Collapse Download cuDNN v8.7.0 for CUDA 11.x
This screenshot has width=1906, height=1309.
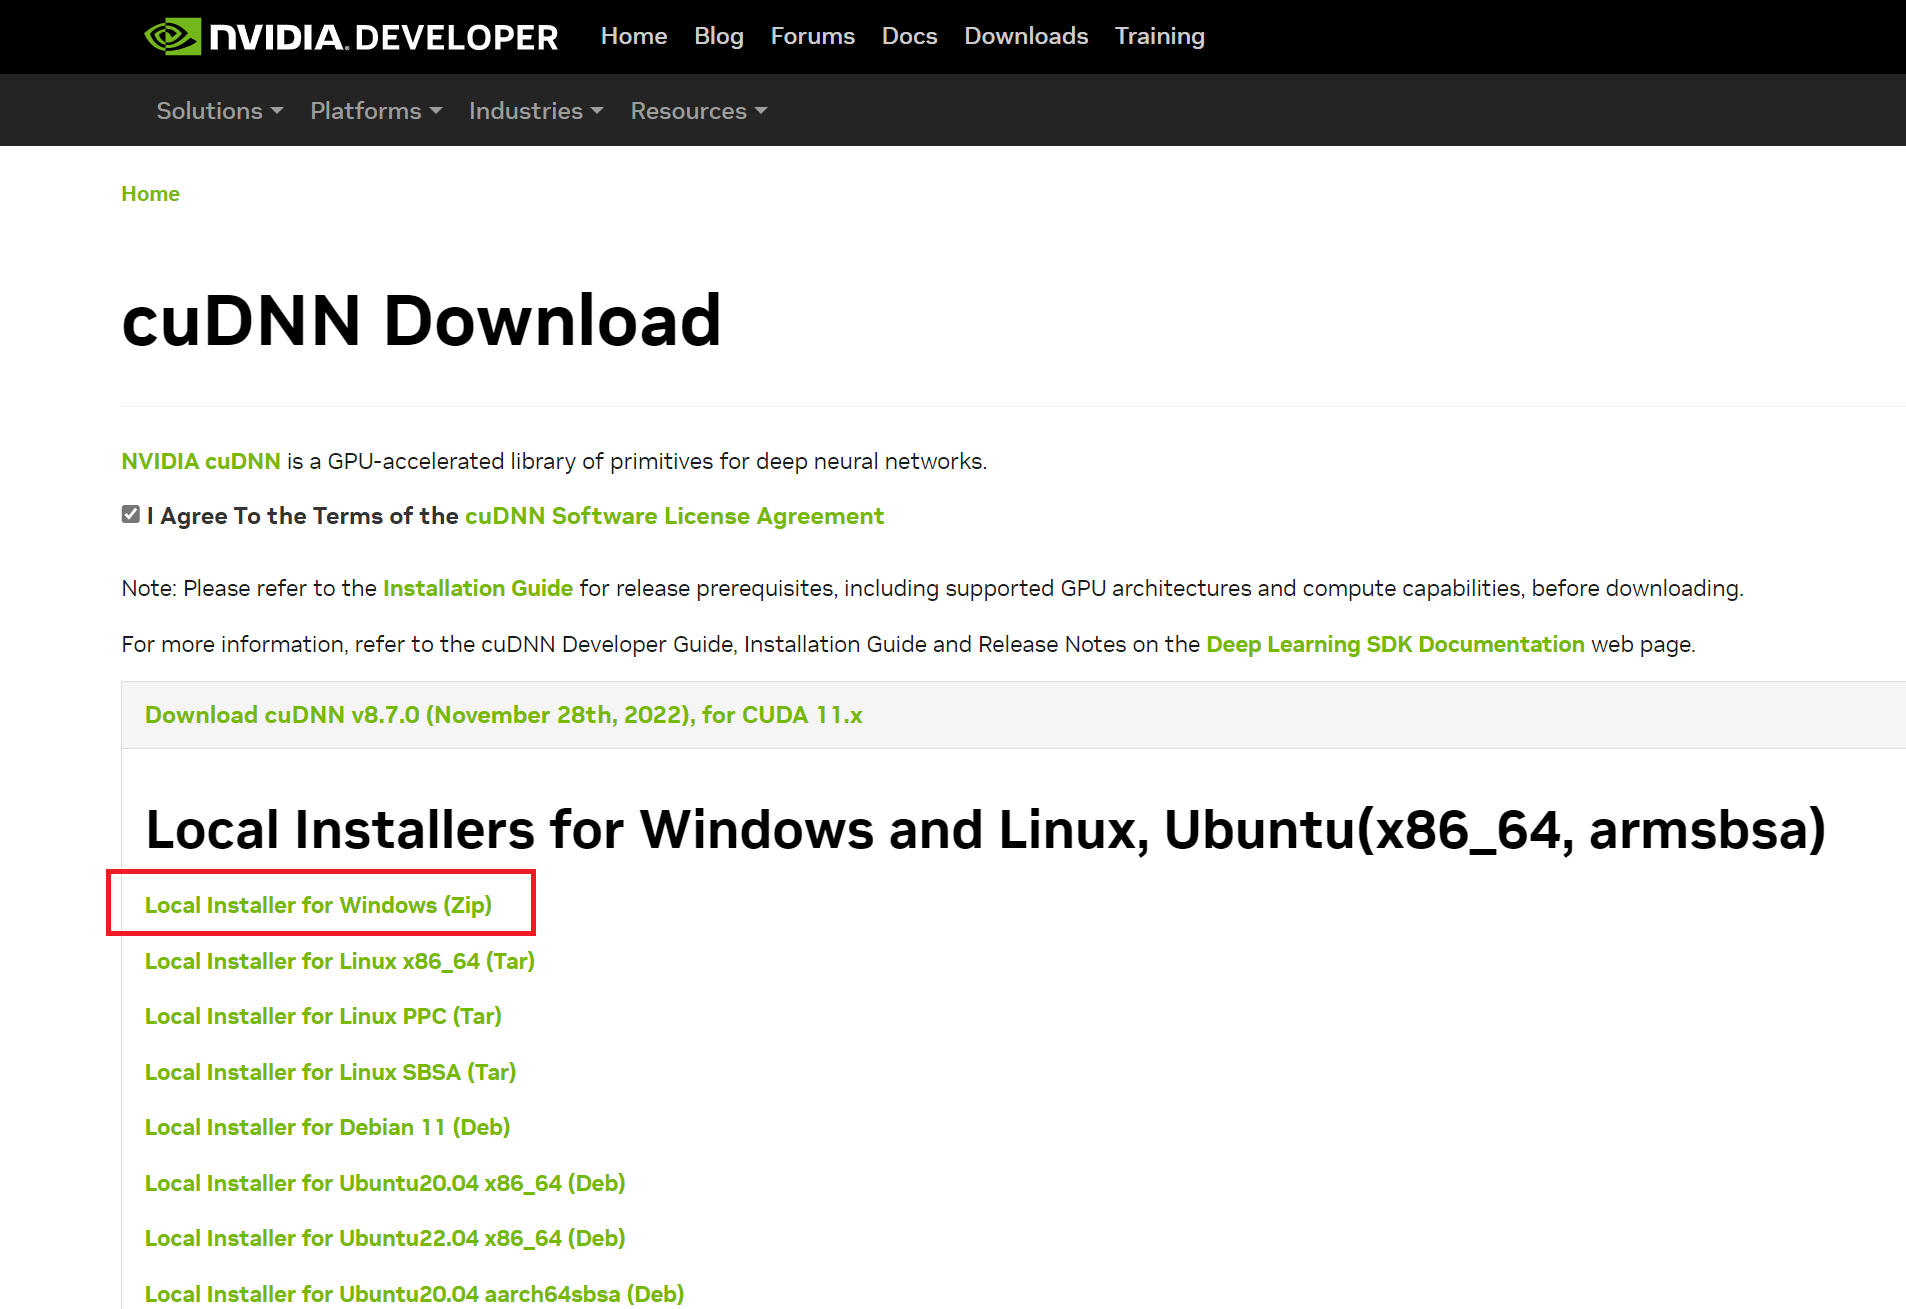click(x=503, y=715)
